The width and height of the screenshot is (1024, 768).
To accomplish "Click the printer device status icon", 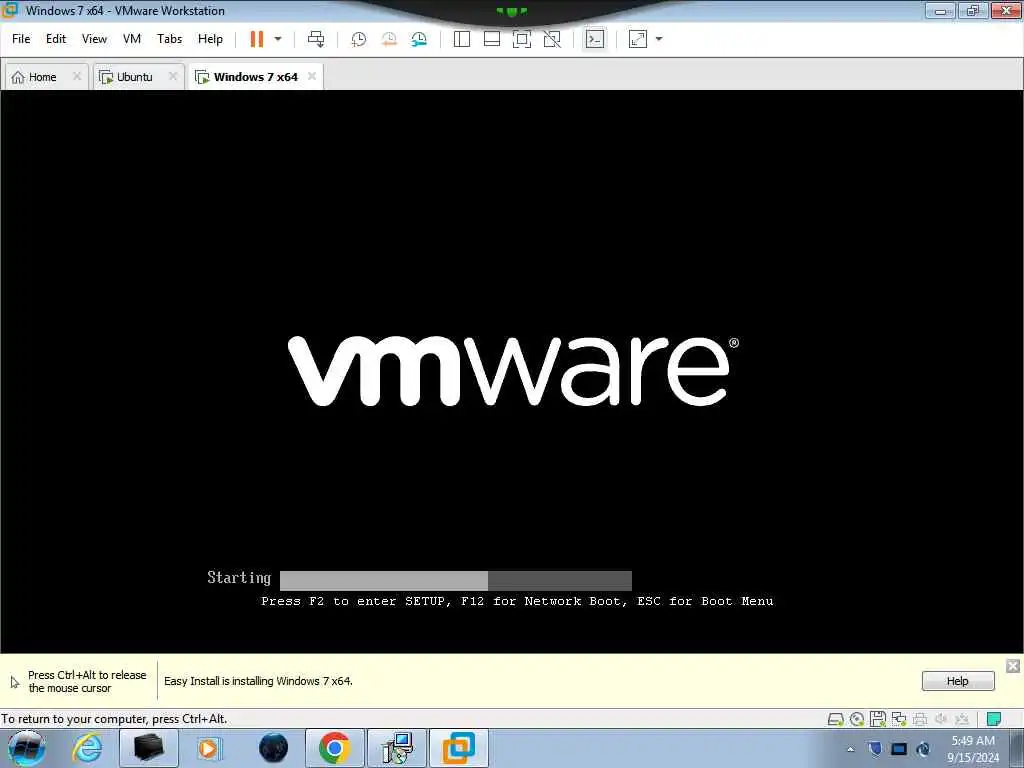I will point(920,720).
